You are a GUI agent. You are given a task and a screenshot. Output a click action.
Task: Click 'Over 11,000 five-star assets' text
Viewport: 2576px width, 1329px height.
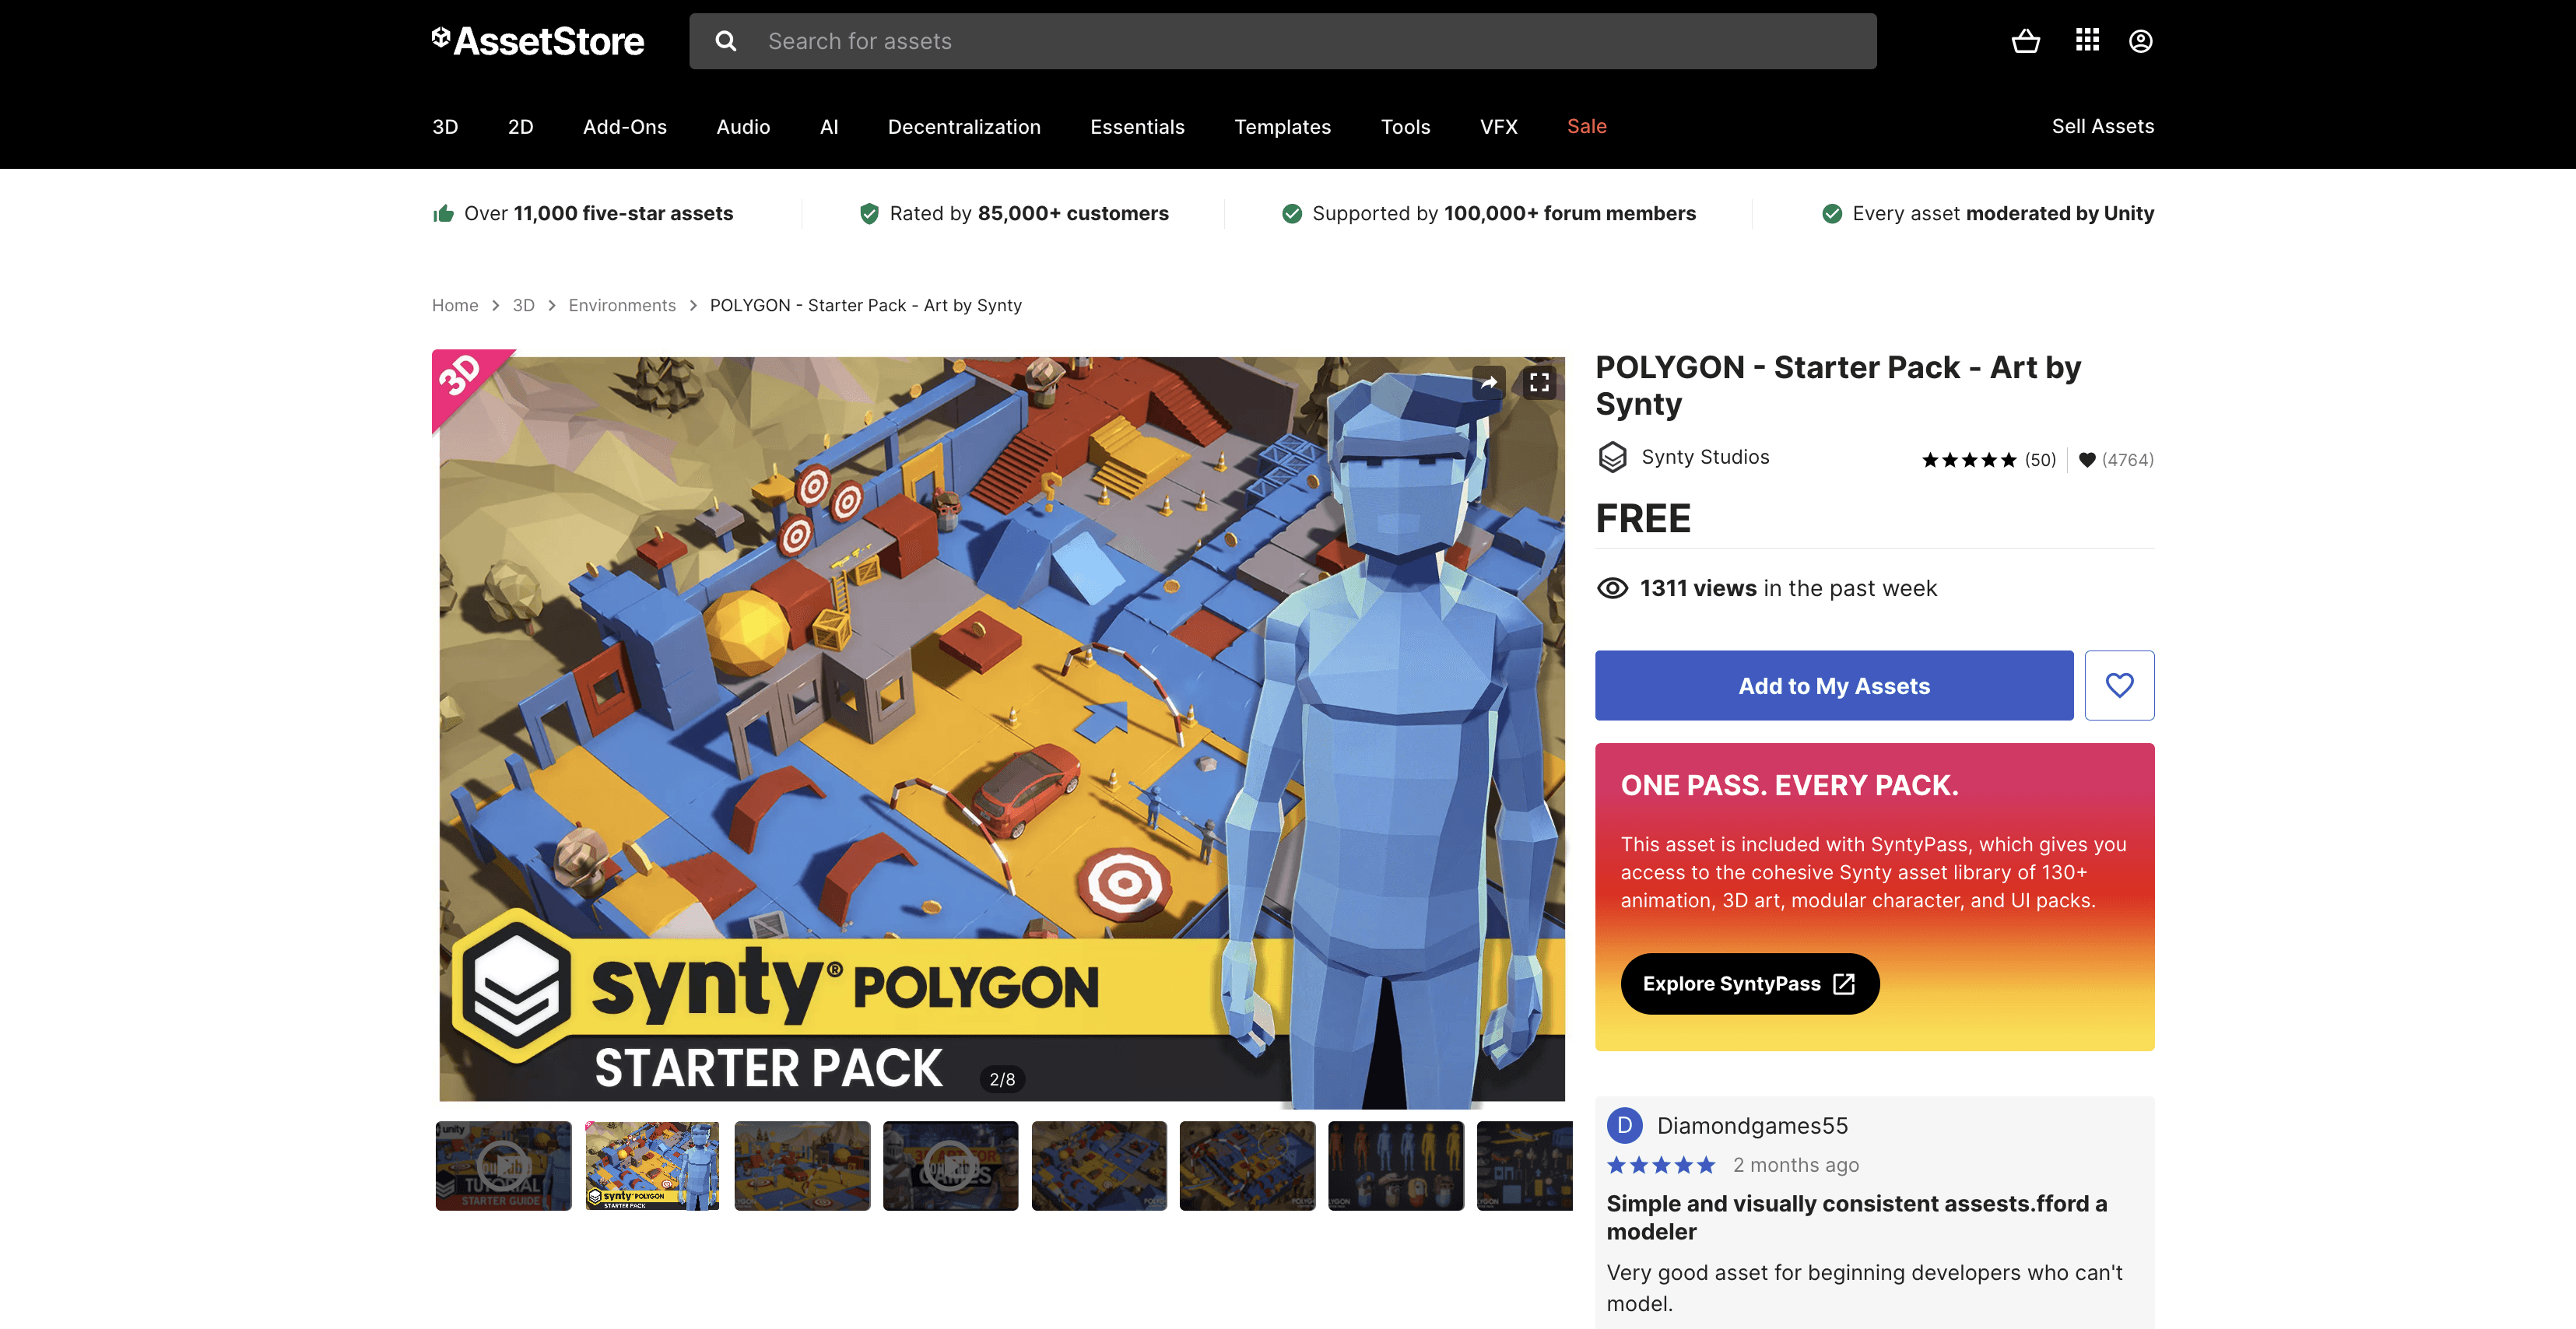click(x=598, y=213)
